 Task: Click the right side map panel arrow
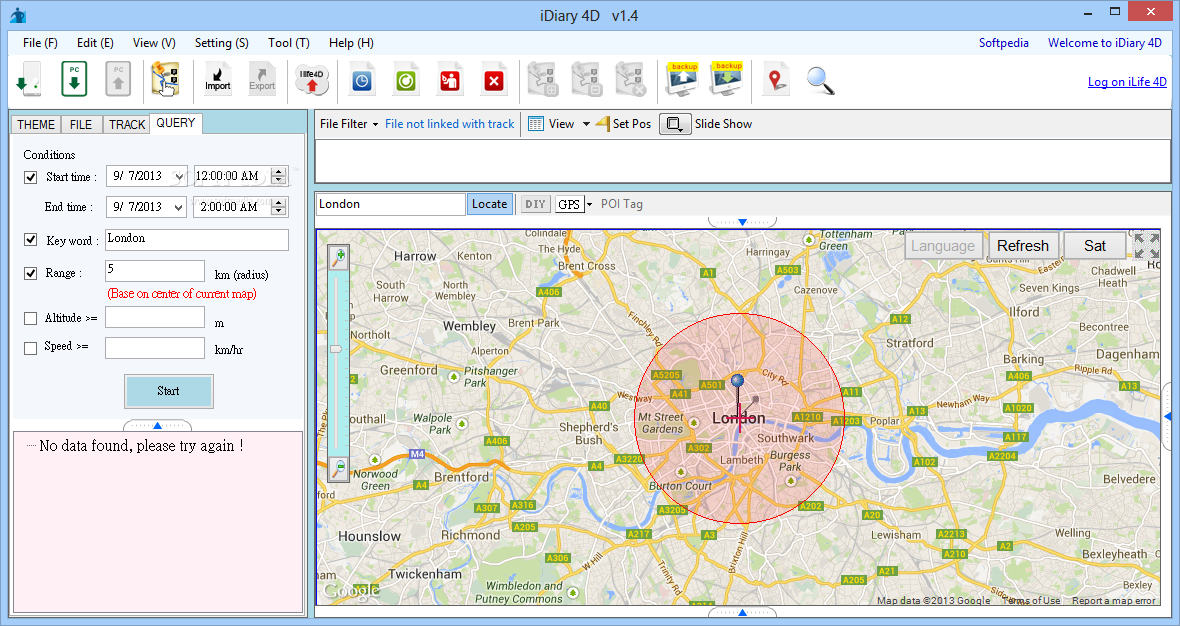point(1167,416)
